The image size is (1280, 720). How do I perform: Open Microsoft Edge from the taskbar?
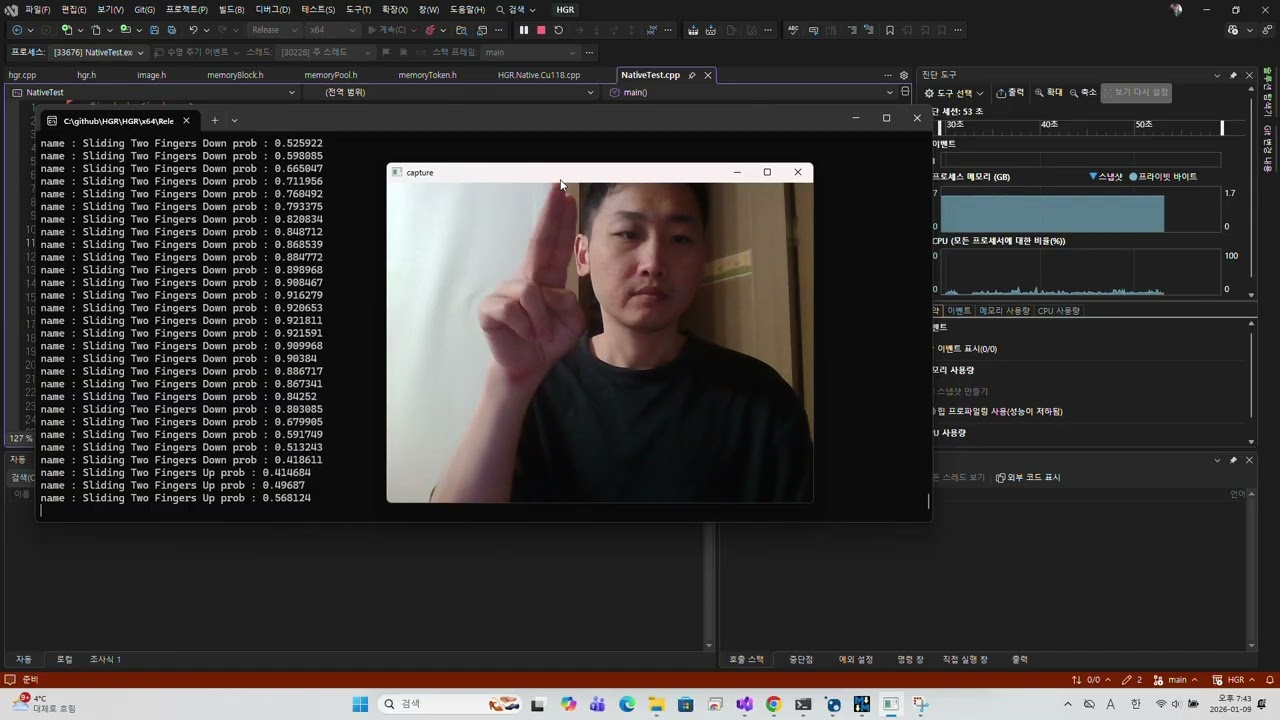(x=627, y=704)
